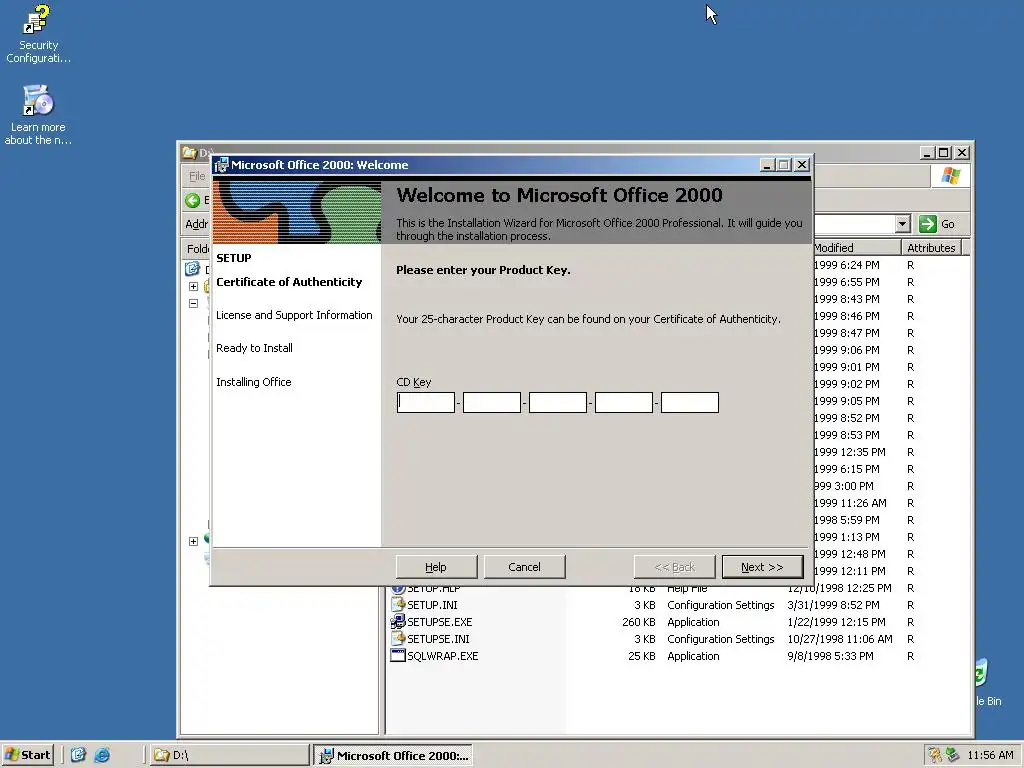Click the 1/22/1999 12:15 PM date cell
The height and width of the screenshot is (768, 1024).
[x=837, y=622]
